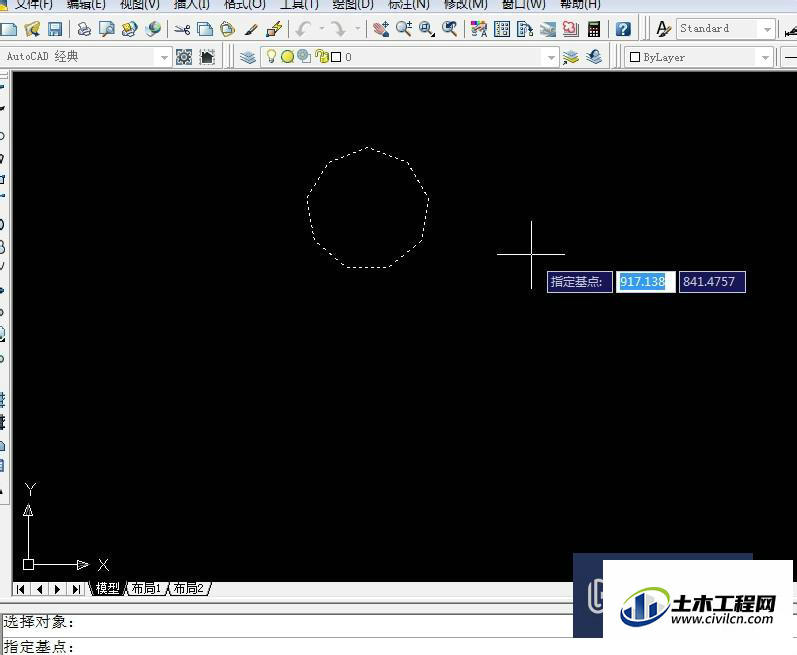Activate Zoom Realtime magnifier
797x655 pixels.
[x=404, y=28]
